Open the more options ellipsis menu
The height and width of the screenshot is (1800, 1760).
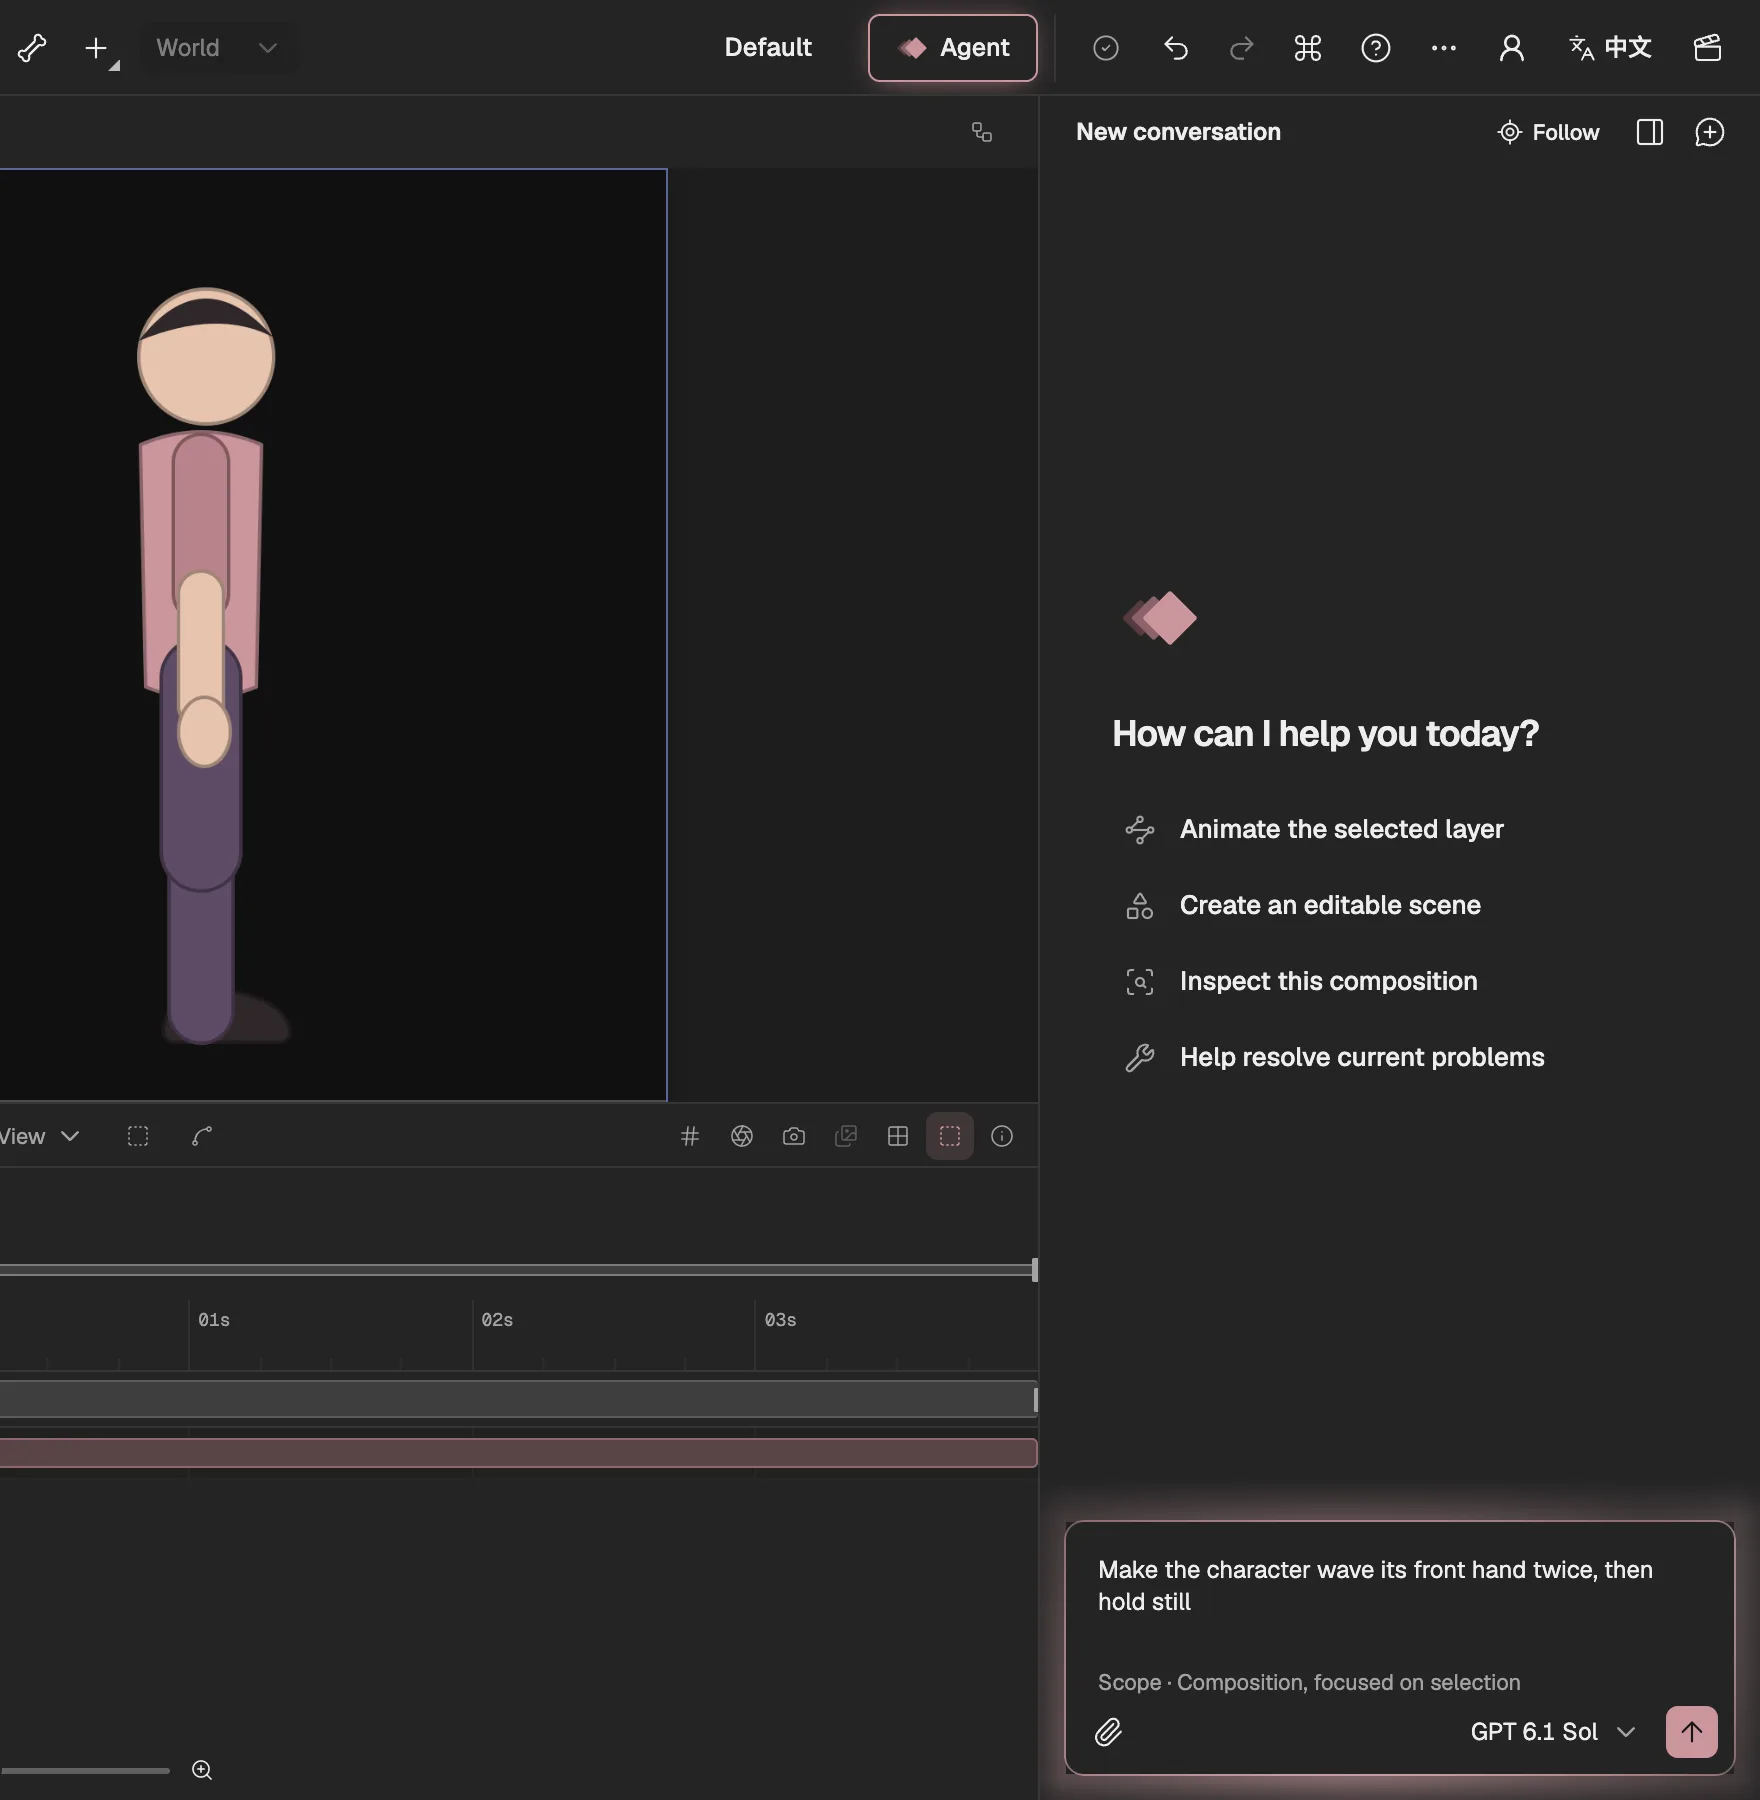click(x=1443, y=48)
